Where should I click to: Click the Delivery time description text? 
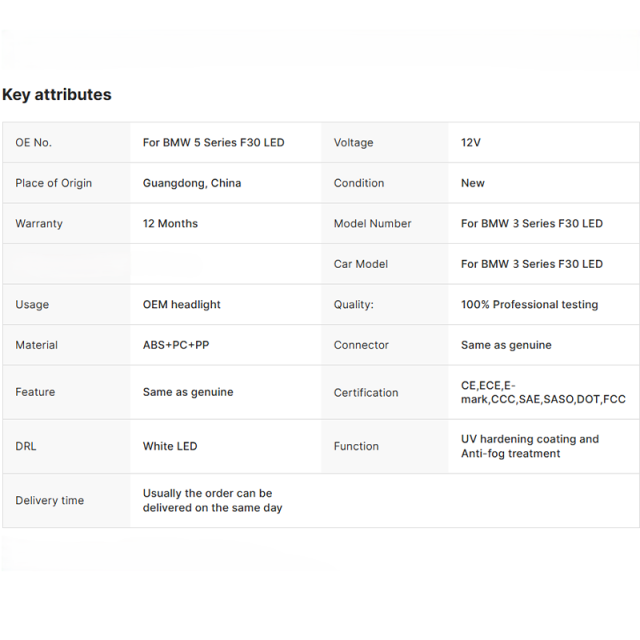(x=212, y=500)
